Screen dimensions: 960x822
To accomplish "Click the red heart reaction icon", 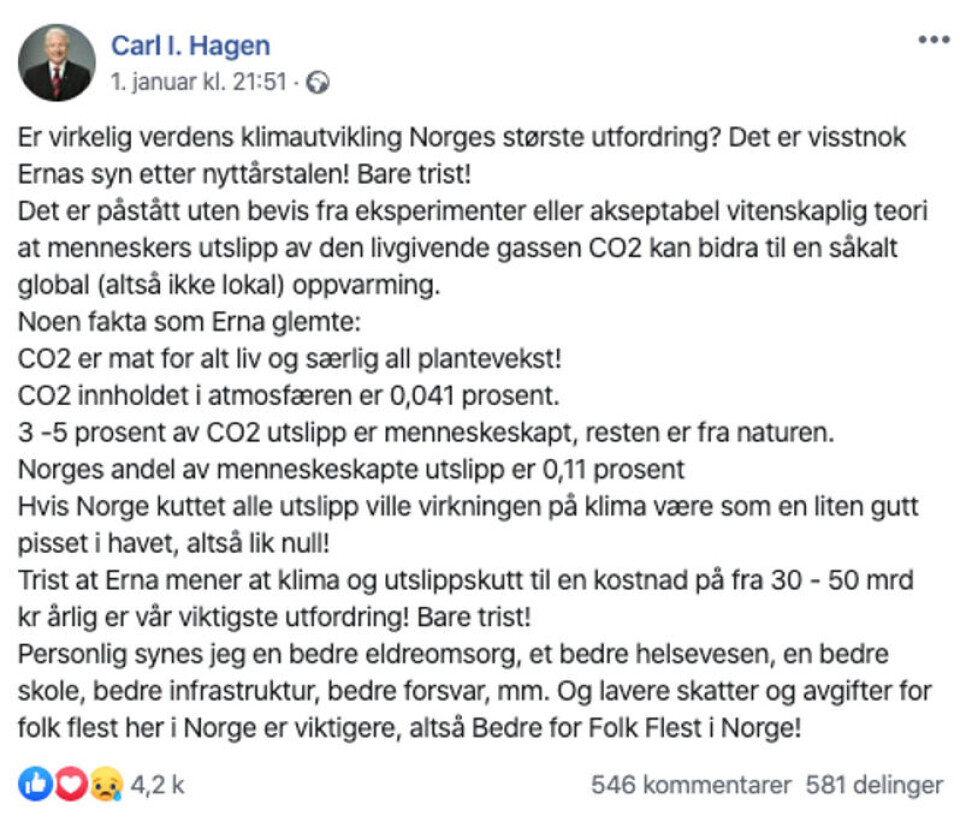I will [69, 786].
